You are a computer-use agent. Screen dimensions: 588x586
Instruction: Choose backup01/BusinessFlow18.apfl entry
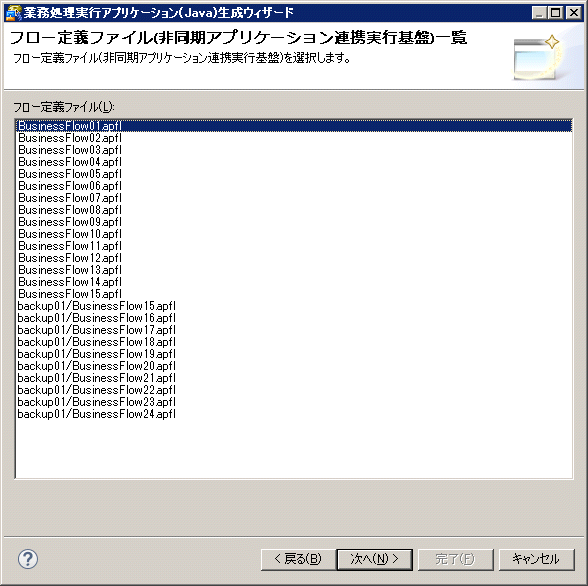coord(294,342)
